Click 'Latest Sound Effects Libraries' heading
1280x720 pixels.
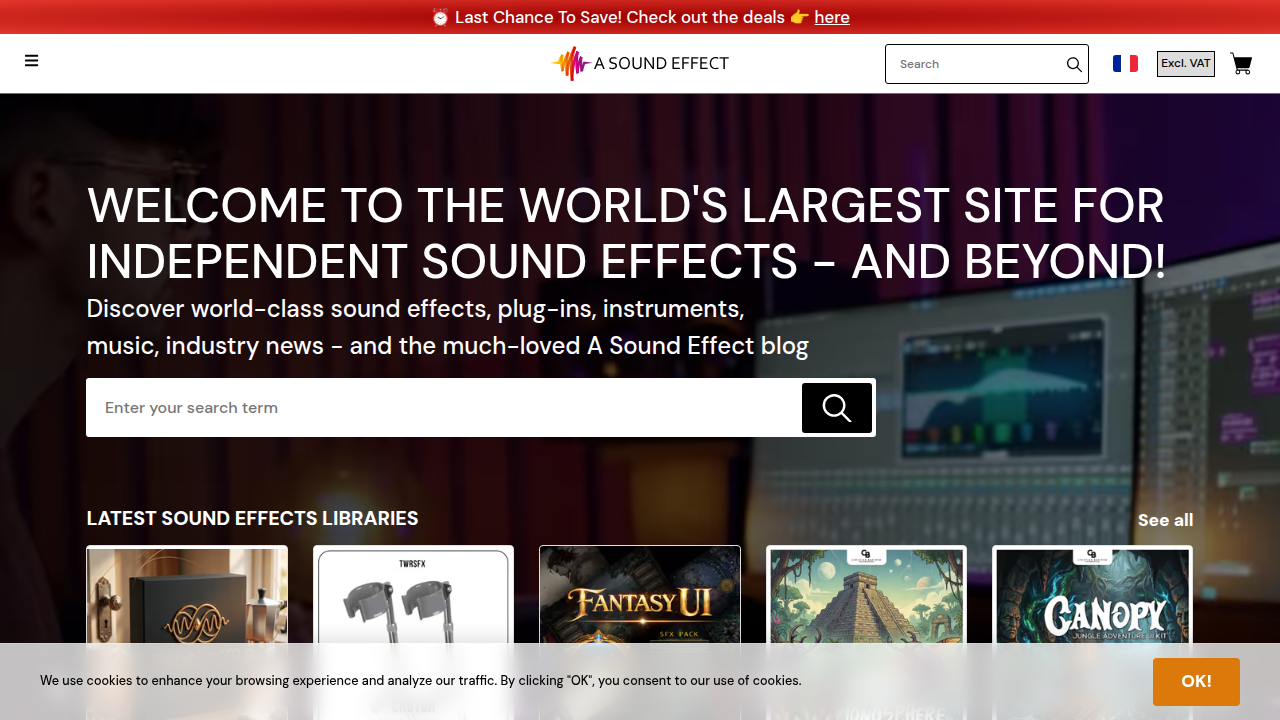(x=253, y=519)
